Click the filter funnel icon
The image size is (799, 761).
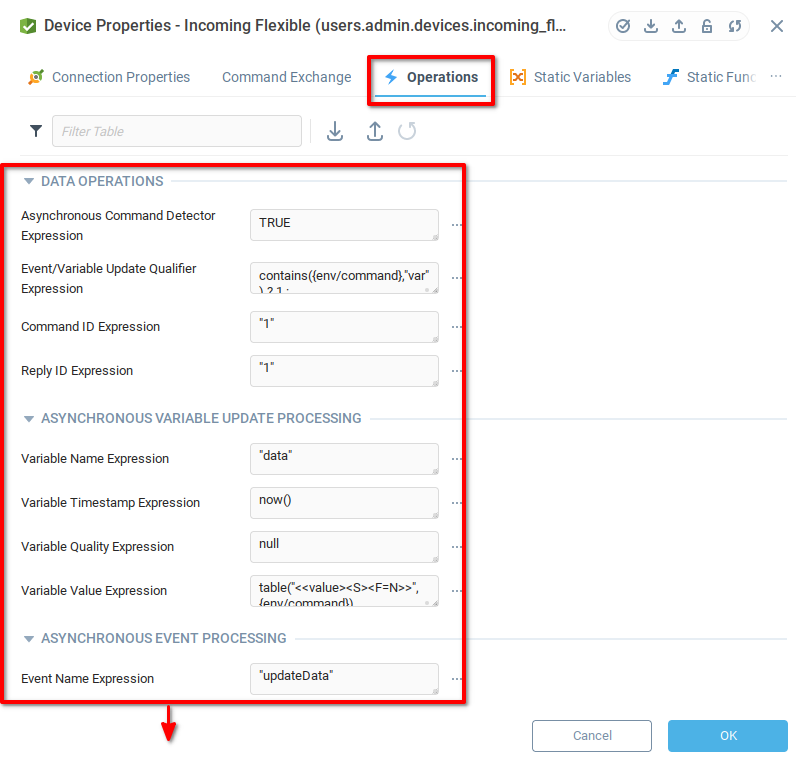click(x=36, y=131)
